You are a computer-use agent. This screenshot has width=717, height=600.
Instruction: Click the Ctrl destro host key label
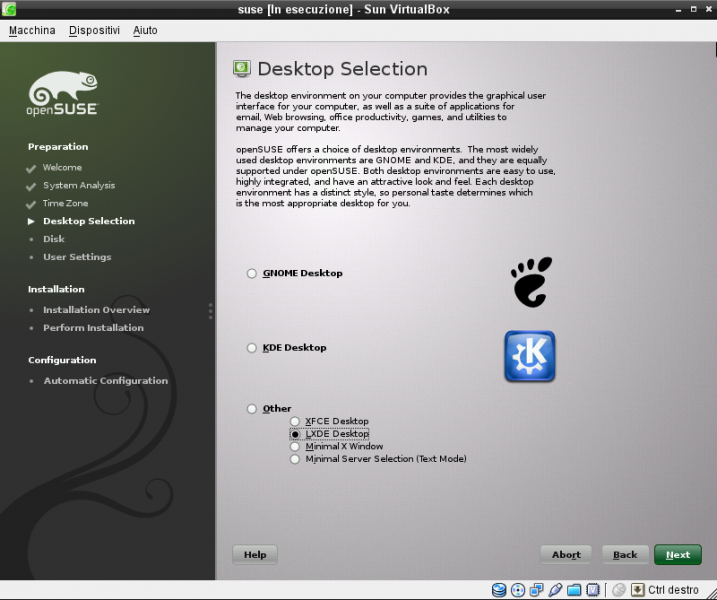pyautogui.click(x=673, y=590)
